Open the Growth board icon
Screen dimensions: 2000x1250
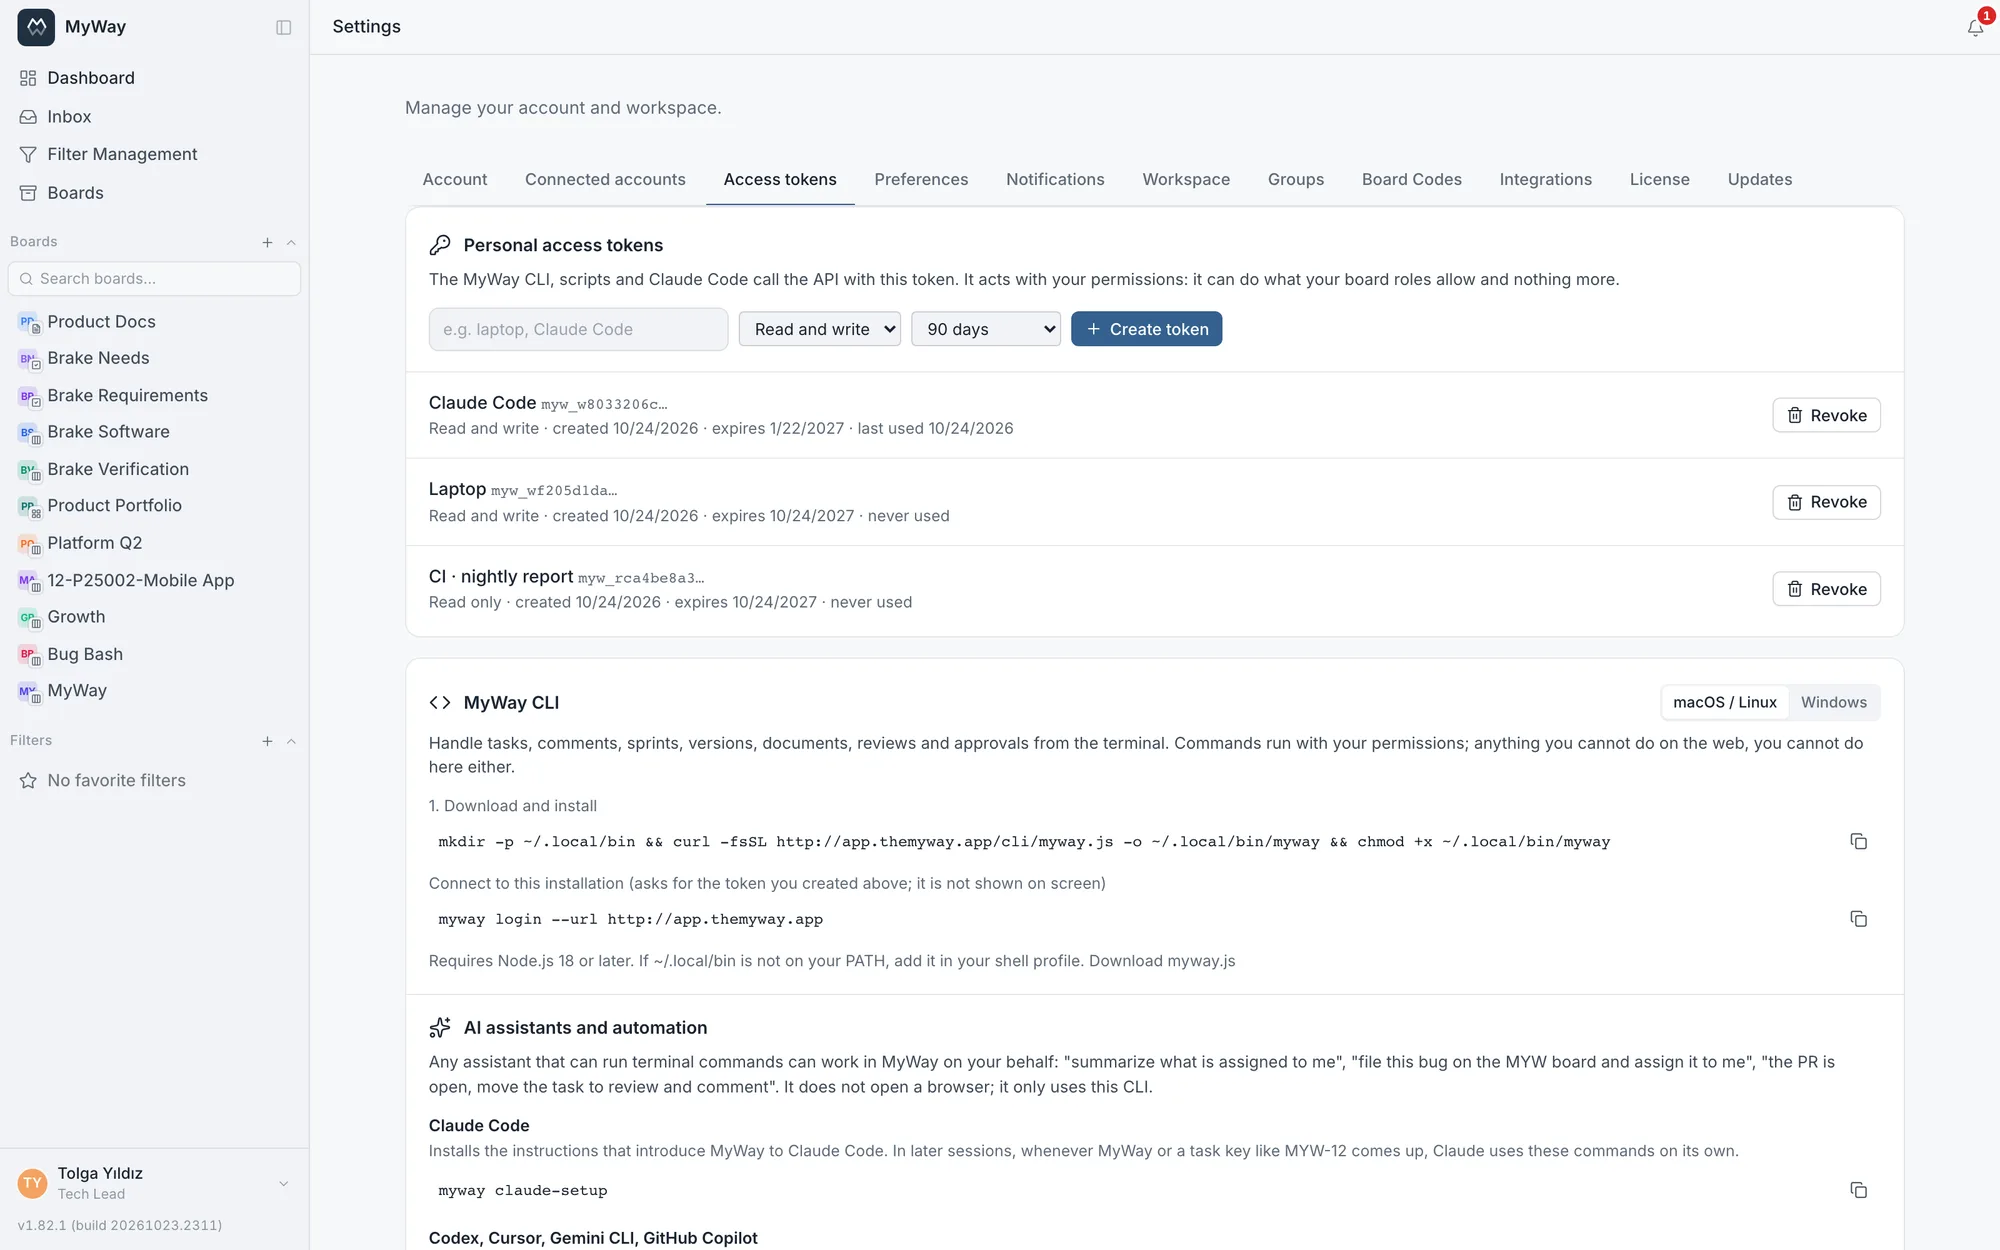29,618
